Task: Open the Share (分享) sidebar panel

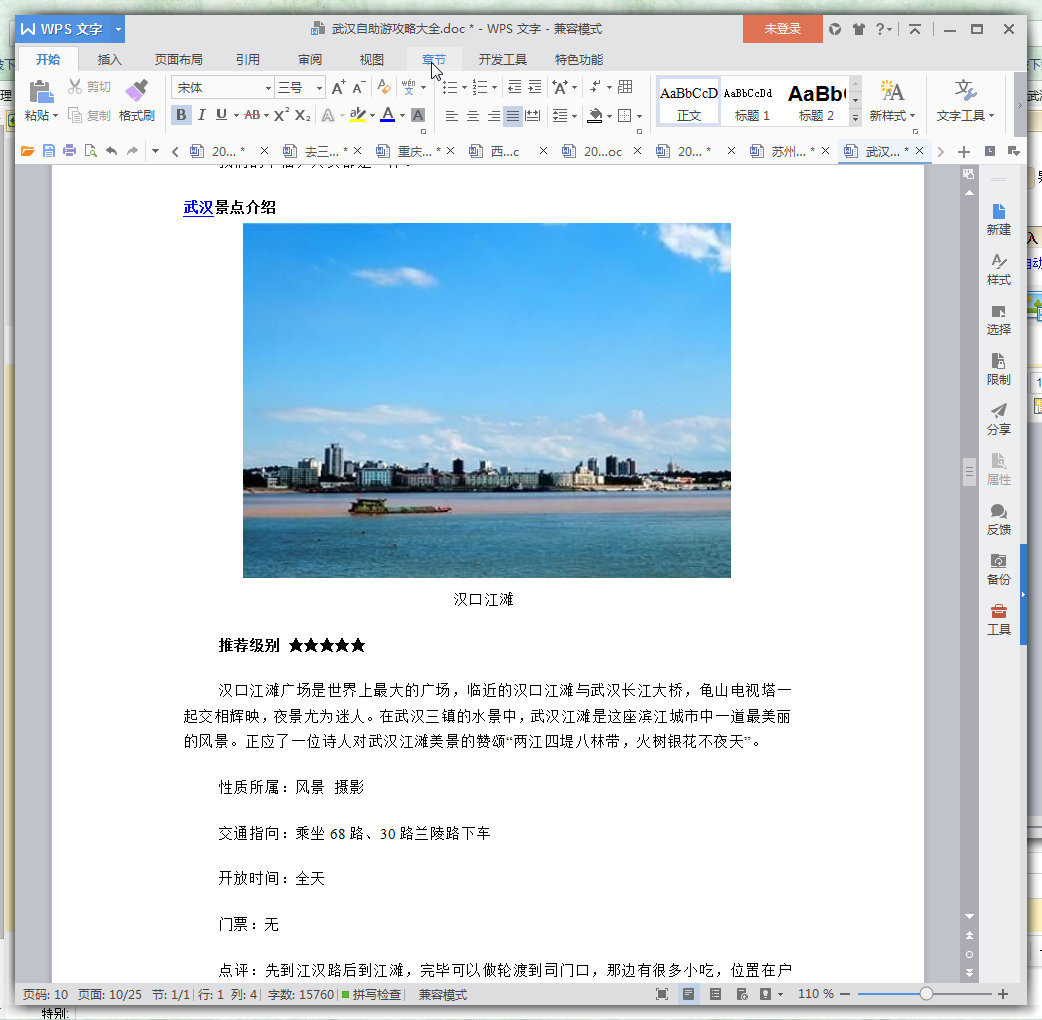Action: 998,419
